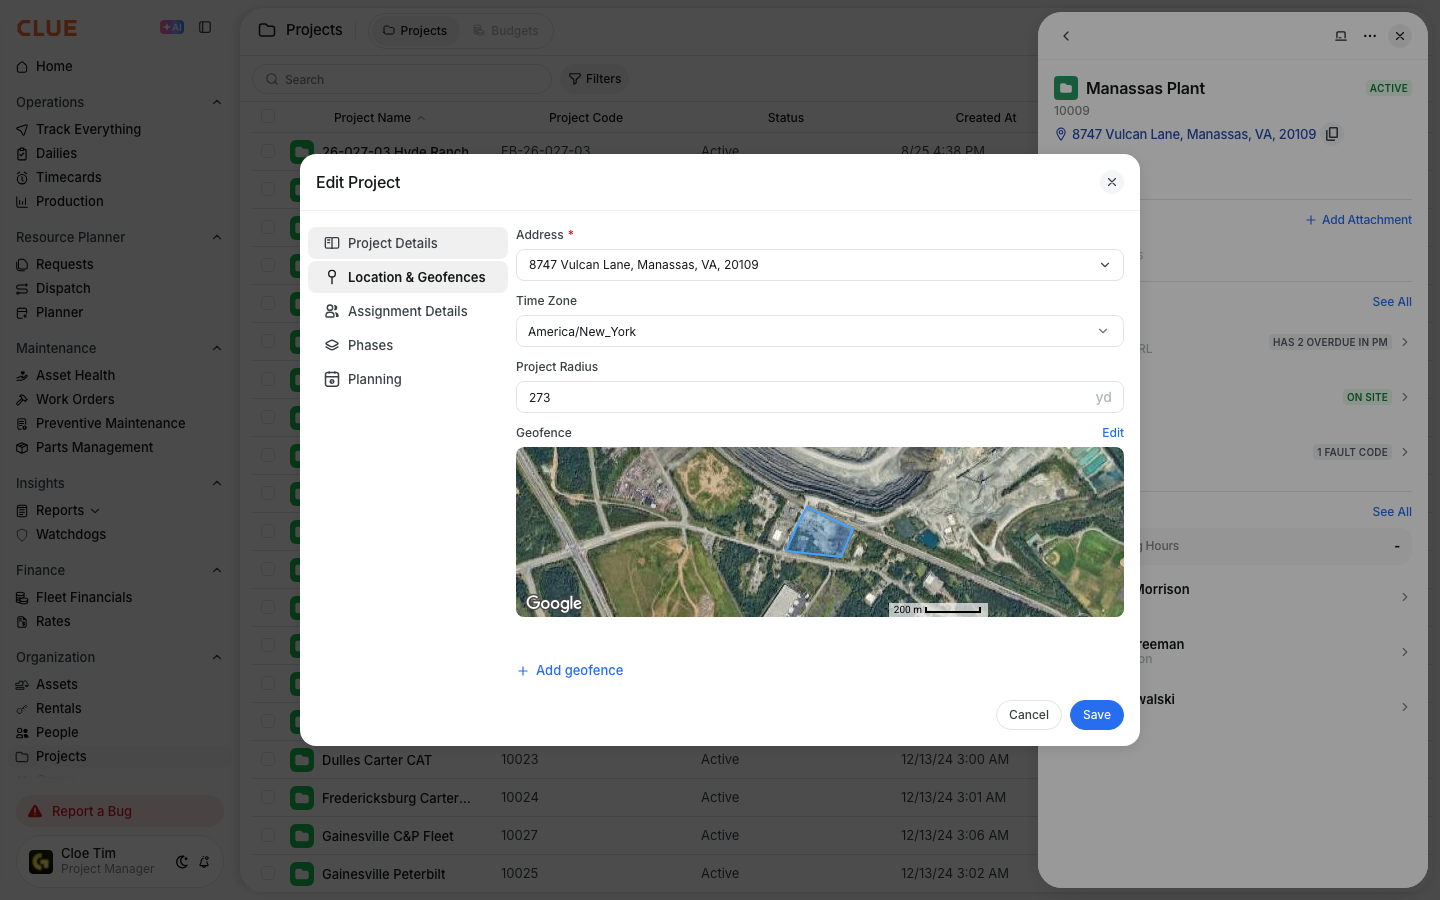Go back in the Manassas Plant panel
The height and width of the screenshot is (900, 1440).
1066,36
